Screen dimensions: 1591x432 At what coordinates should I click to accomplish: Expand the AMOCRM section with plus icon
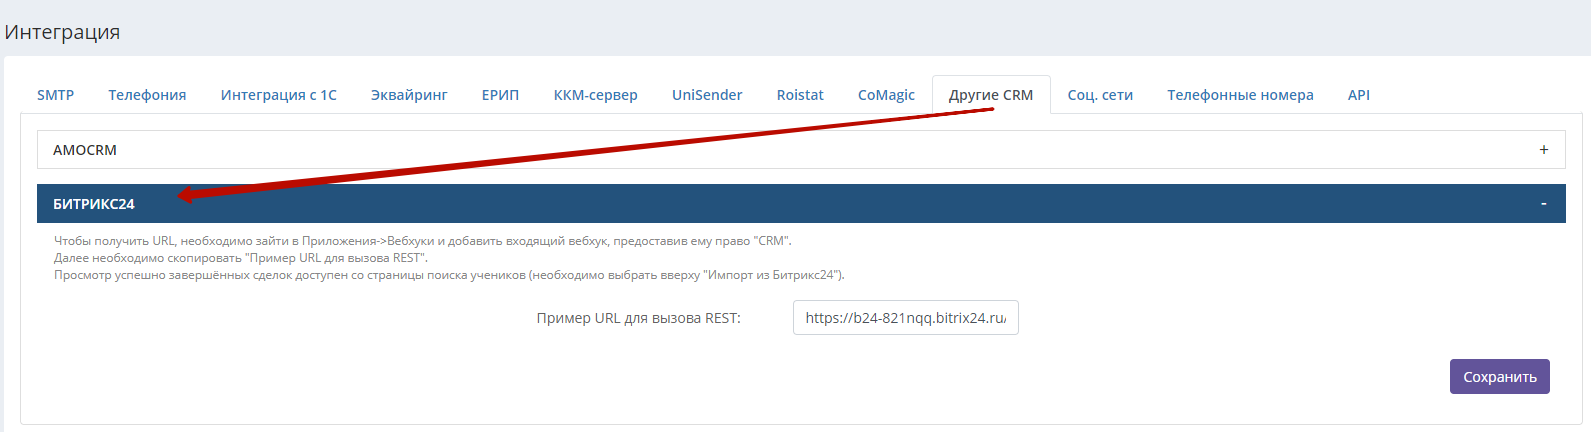pyautogui.click(x=1544, y=150)
